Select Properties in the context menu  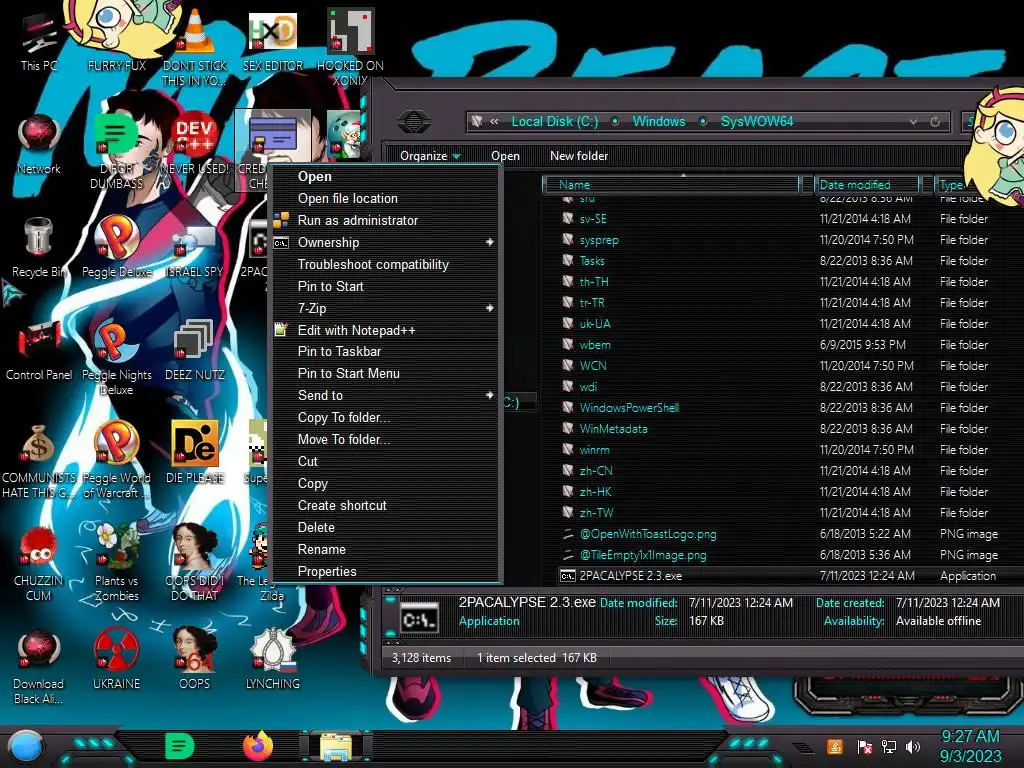click(387, 571)
